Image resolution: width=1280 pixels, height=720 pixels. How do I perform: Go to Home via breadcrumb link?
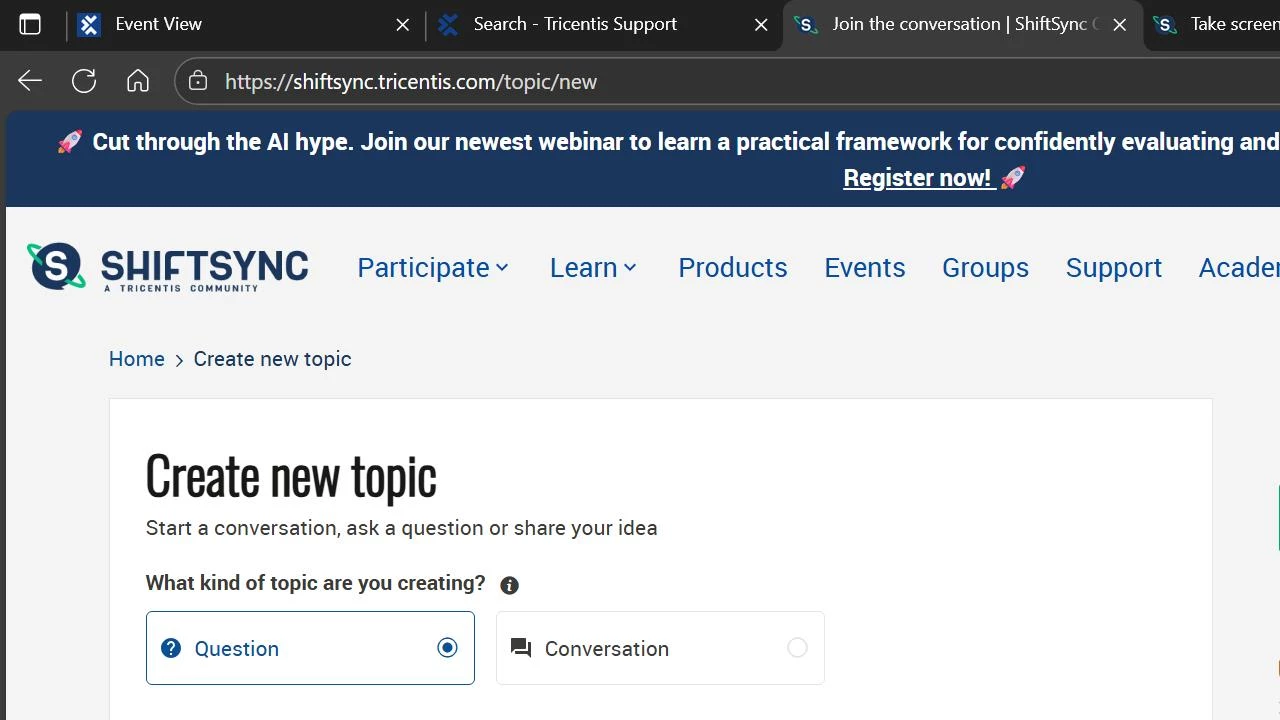[137, 359]
